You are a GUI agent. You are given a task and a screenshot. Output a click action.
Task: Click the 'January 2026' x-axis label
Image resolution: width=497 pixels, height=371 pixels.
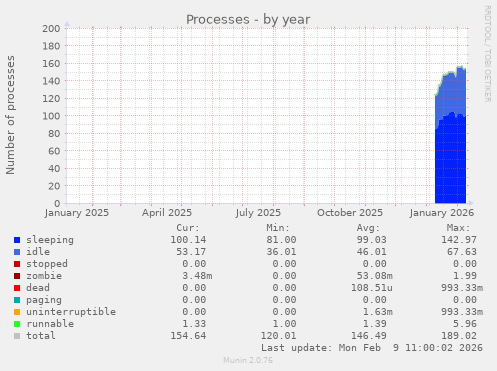point(442,213)
